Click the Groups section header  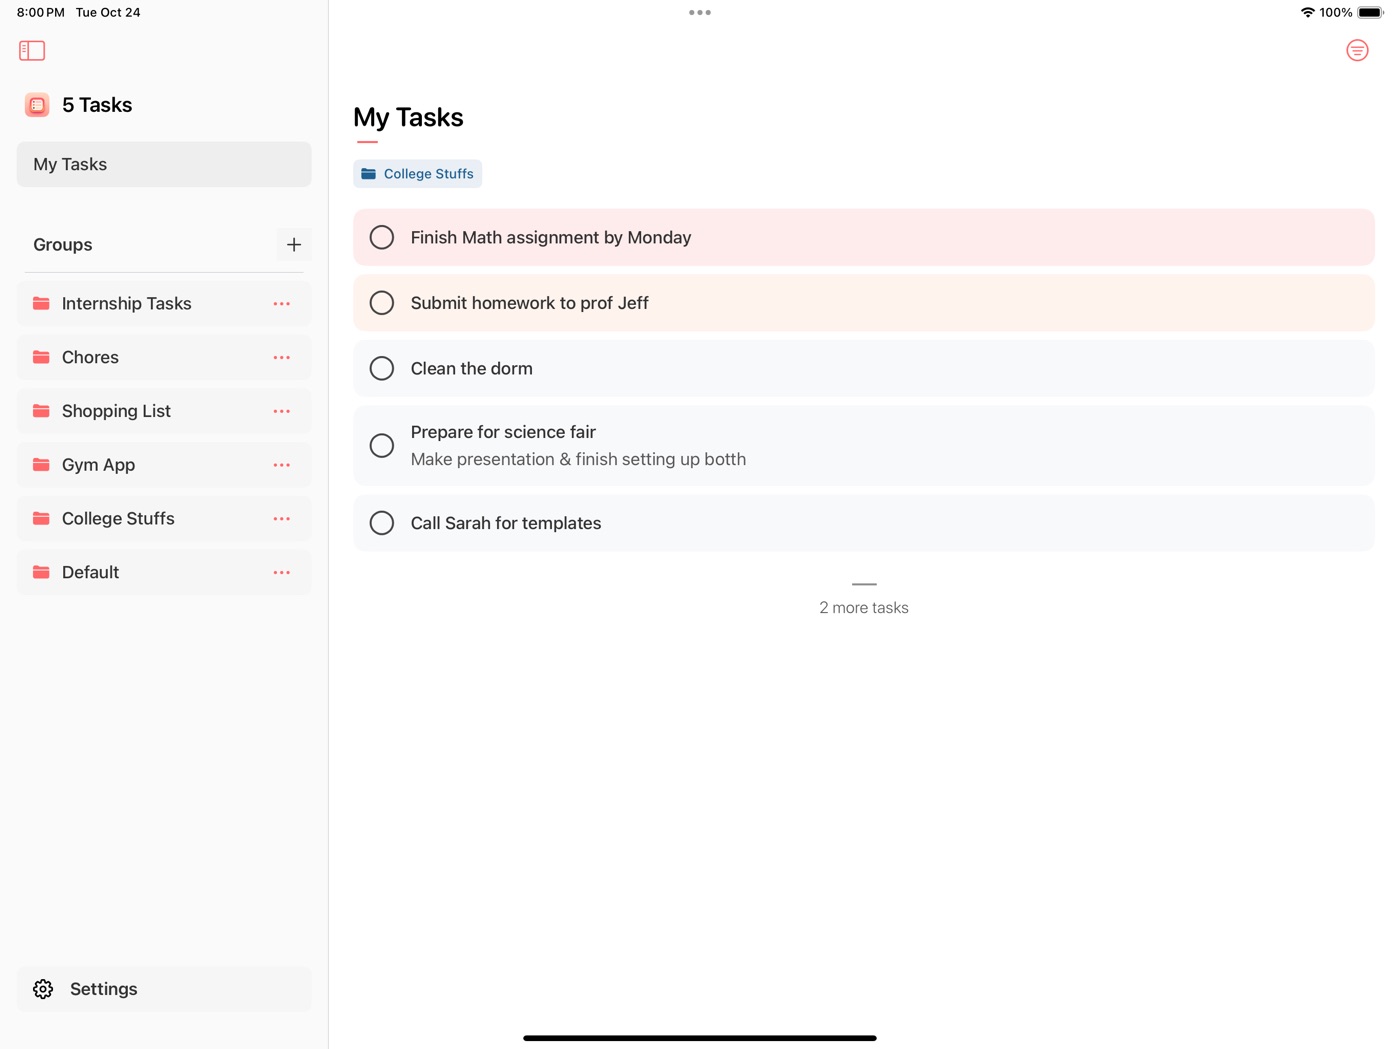(x=63, y=245)
